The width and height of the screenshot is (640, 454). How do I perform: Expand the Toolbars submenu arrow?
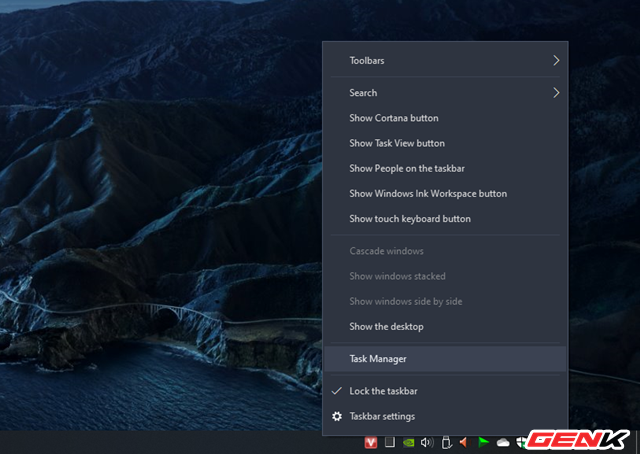556,61
